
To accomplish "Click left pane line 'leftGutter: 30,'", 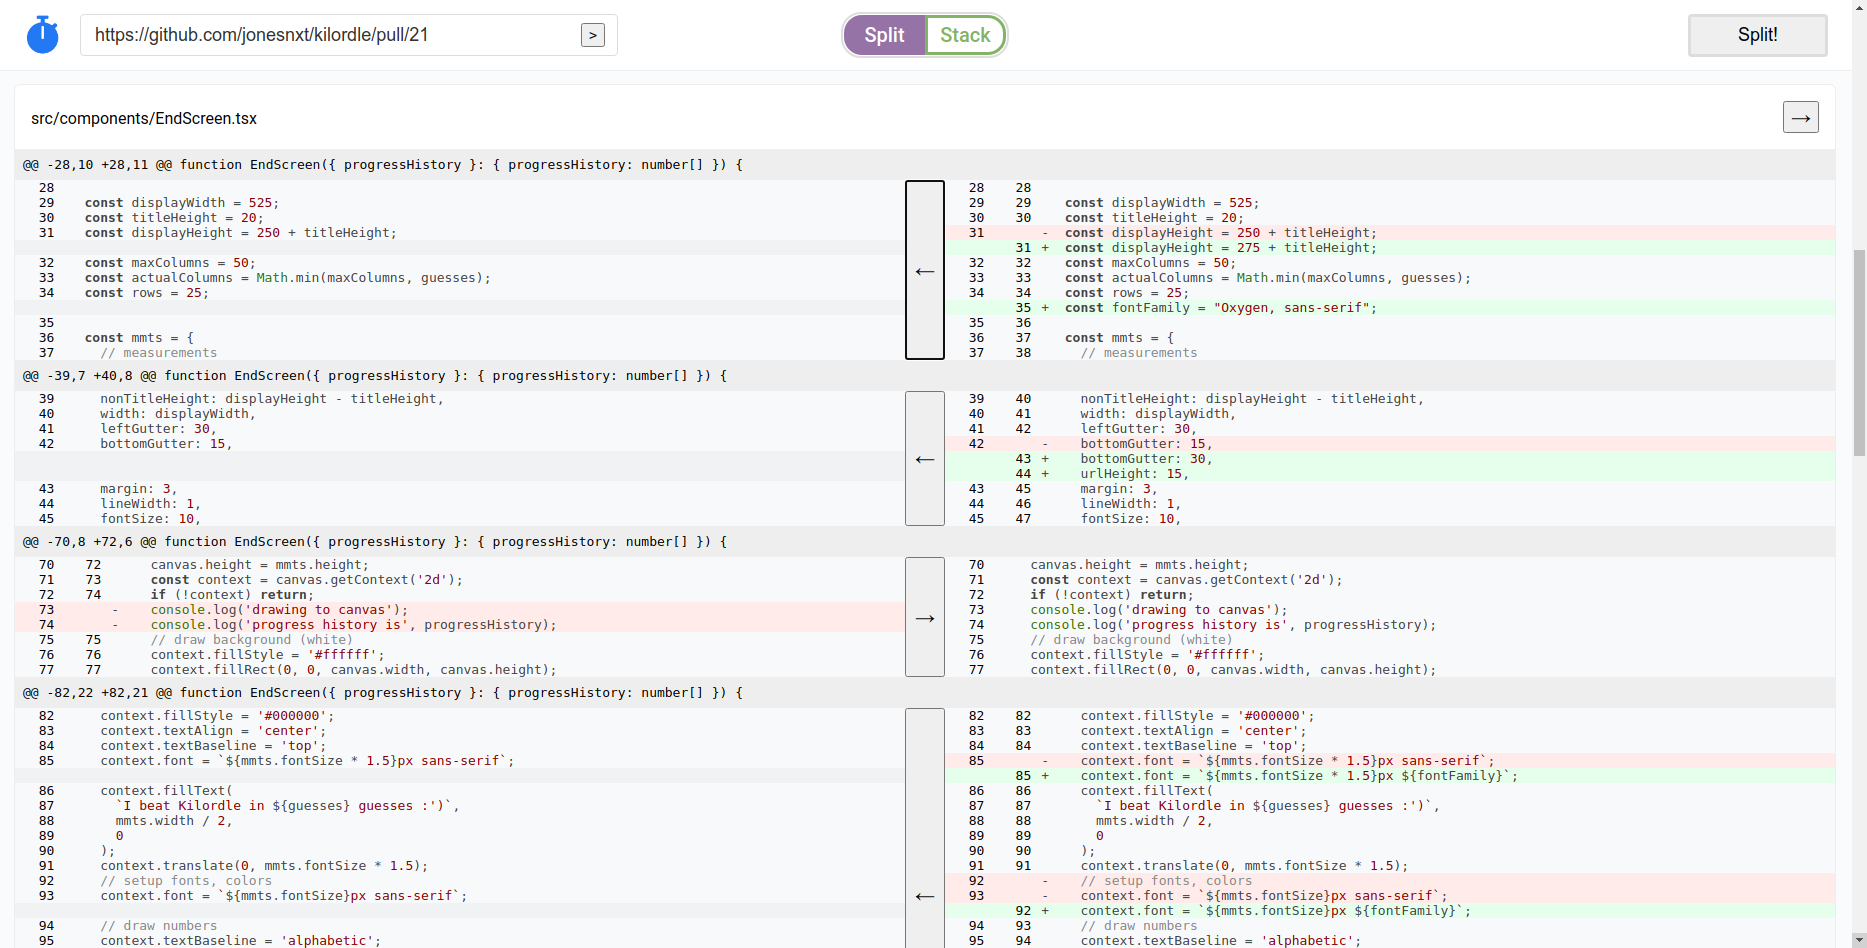I will click(x=460, y=429).
